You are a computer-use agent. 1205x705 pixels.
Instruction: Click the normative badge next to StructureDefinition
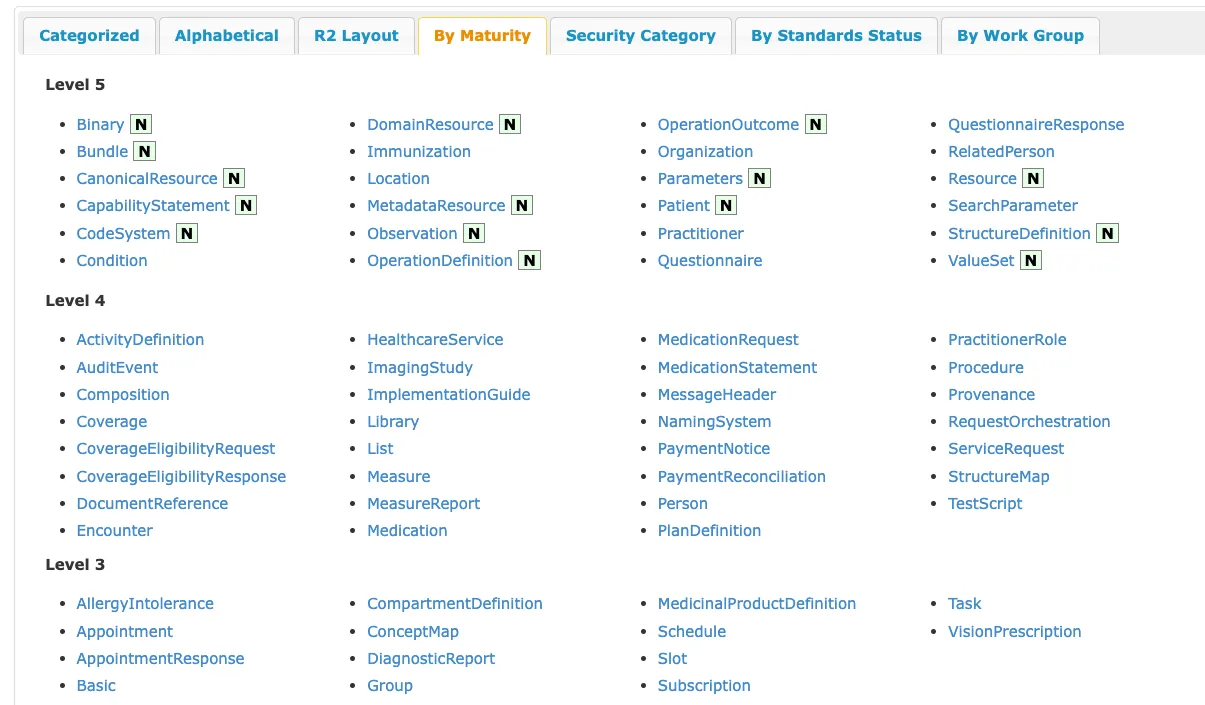1106,233
